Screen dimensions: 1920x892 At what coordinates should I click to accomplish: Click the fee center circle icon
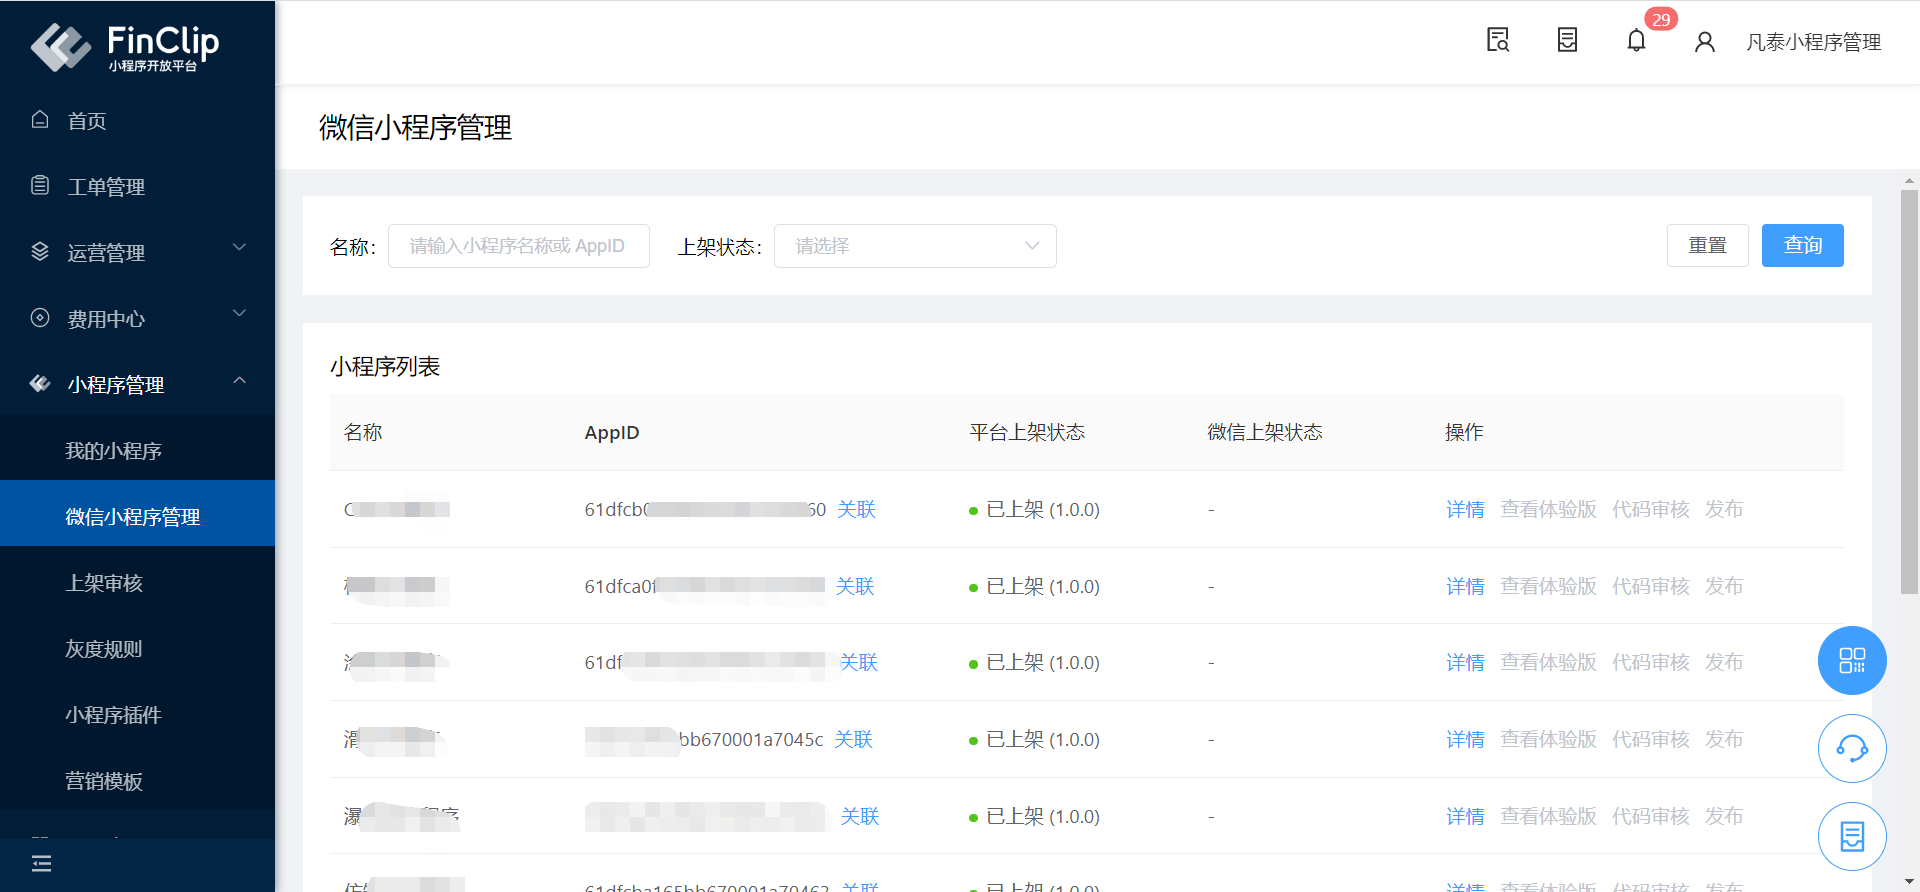(40, 318)
